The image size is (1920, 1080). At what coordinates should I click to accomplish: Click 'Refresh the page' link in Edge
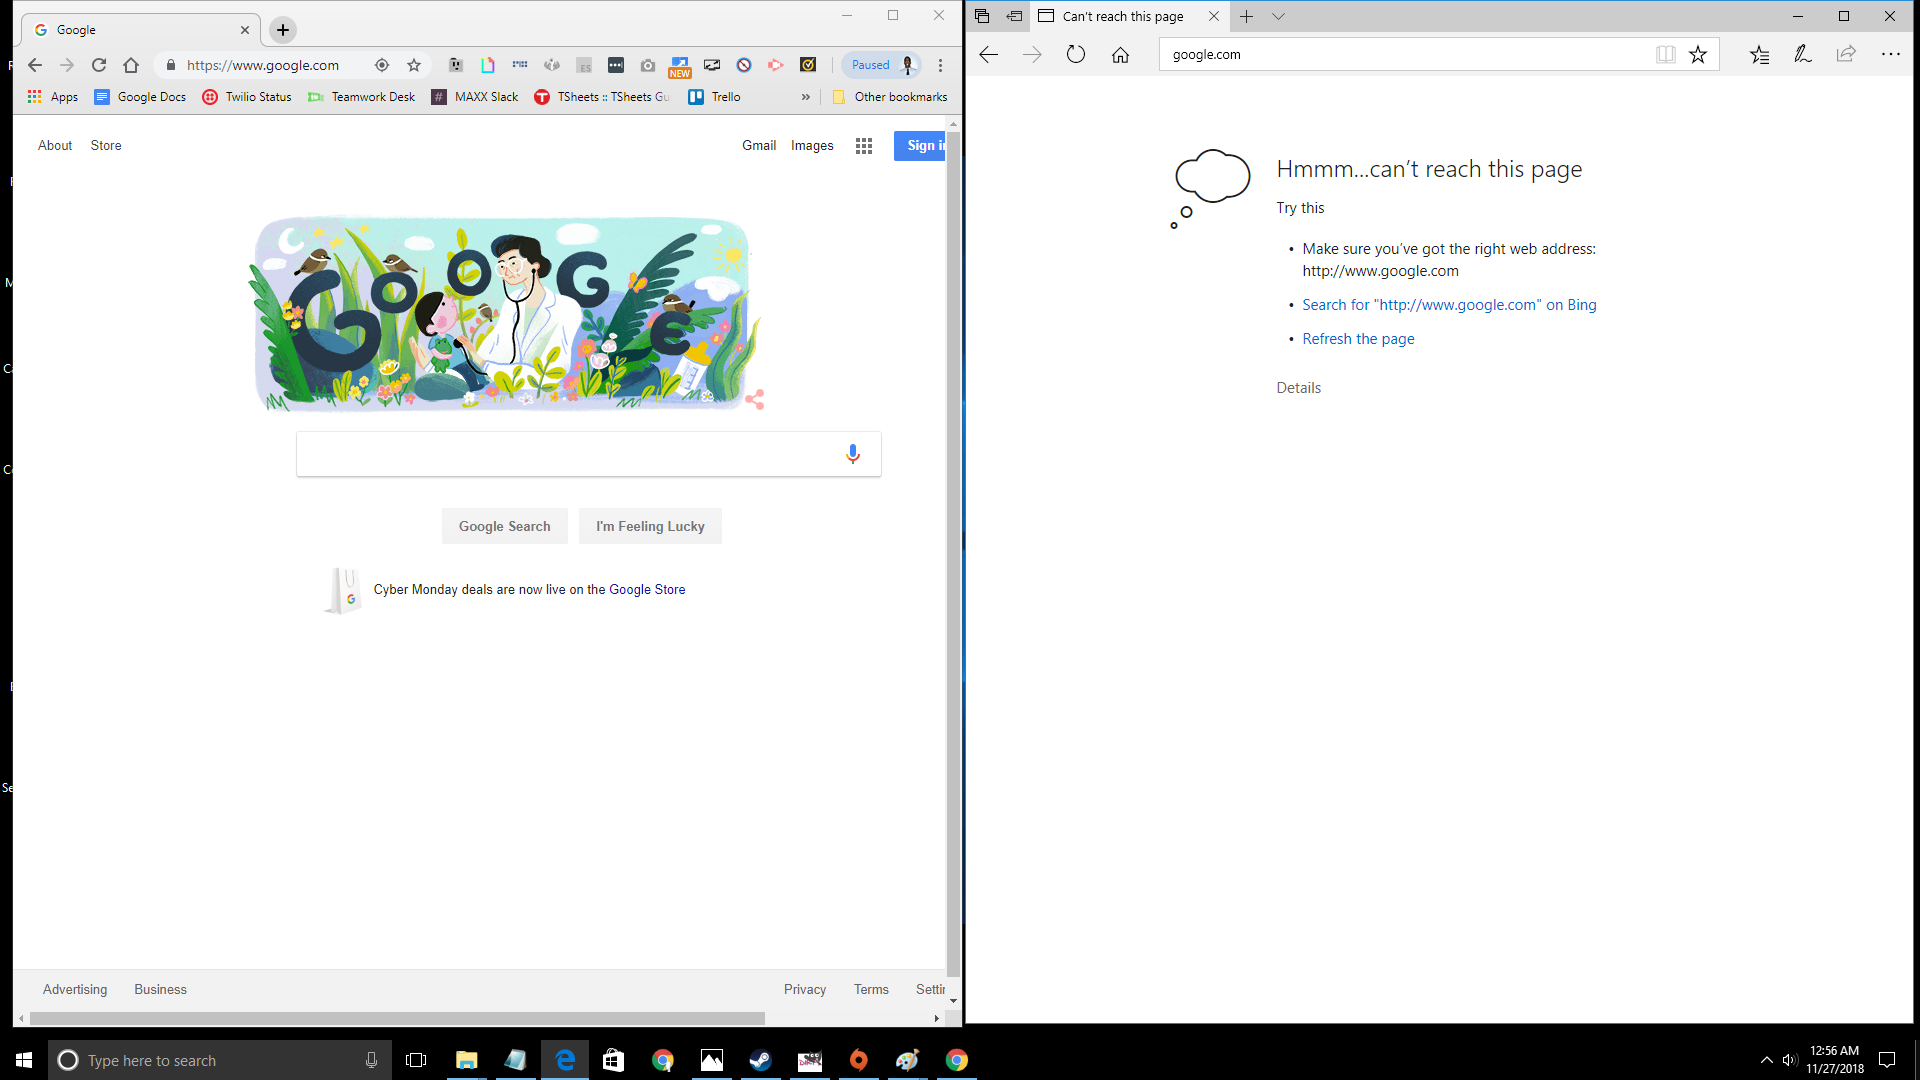click(1358, 339)
